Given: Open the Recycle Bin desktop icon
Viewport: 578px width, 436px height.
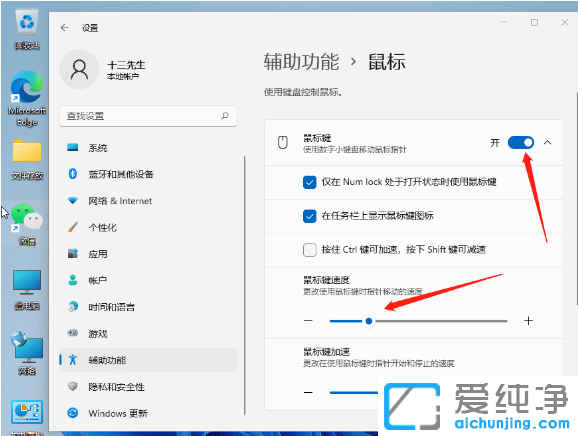Looking at the screenshot, I should pyautogui.click(x=27, y=30).
